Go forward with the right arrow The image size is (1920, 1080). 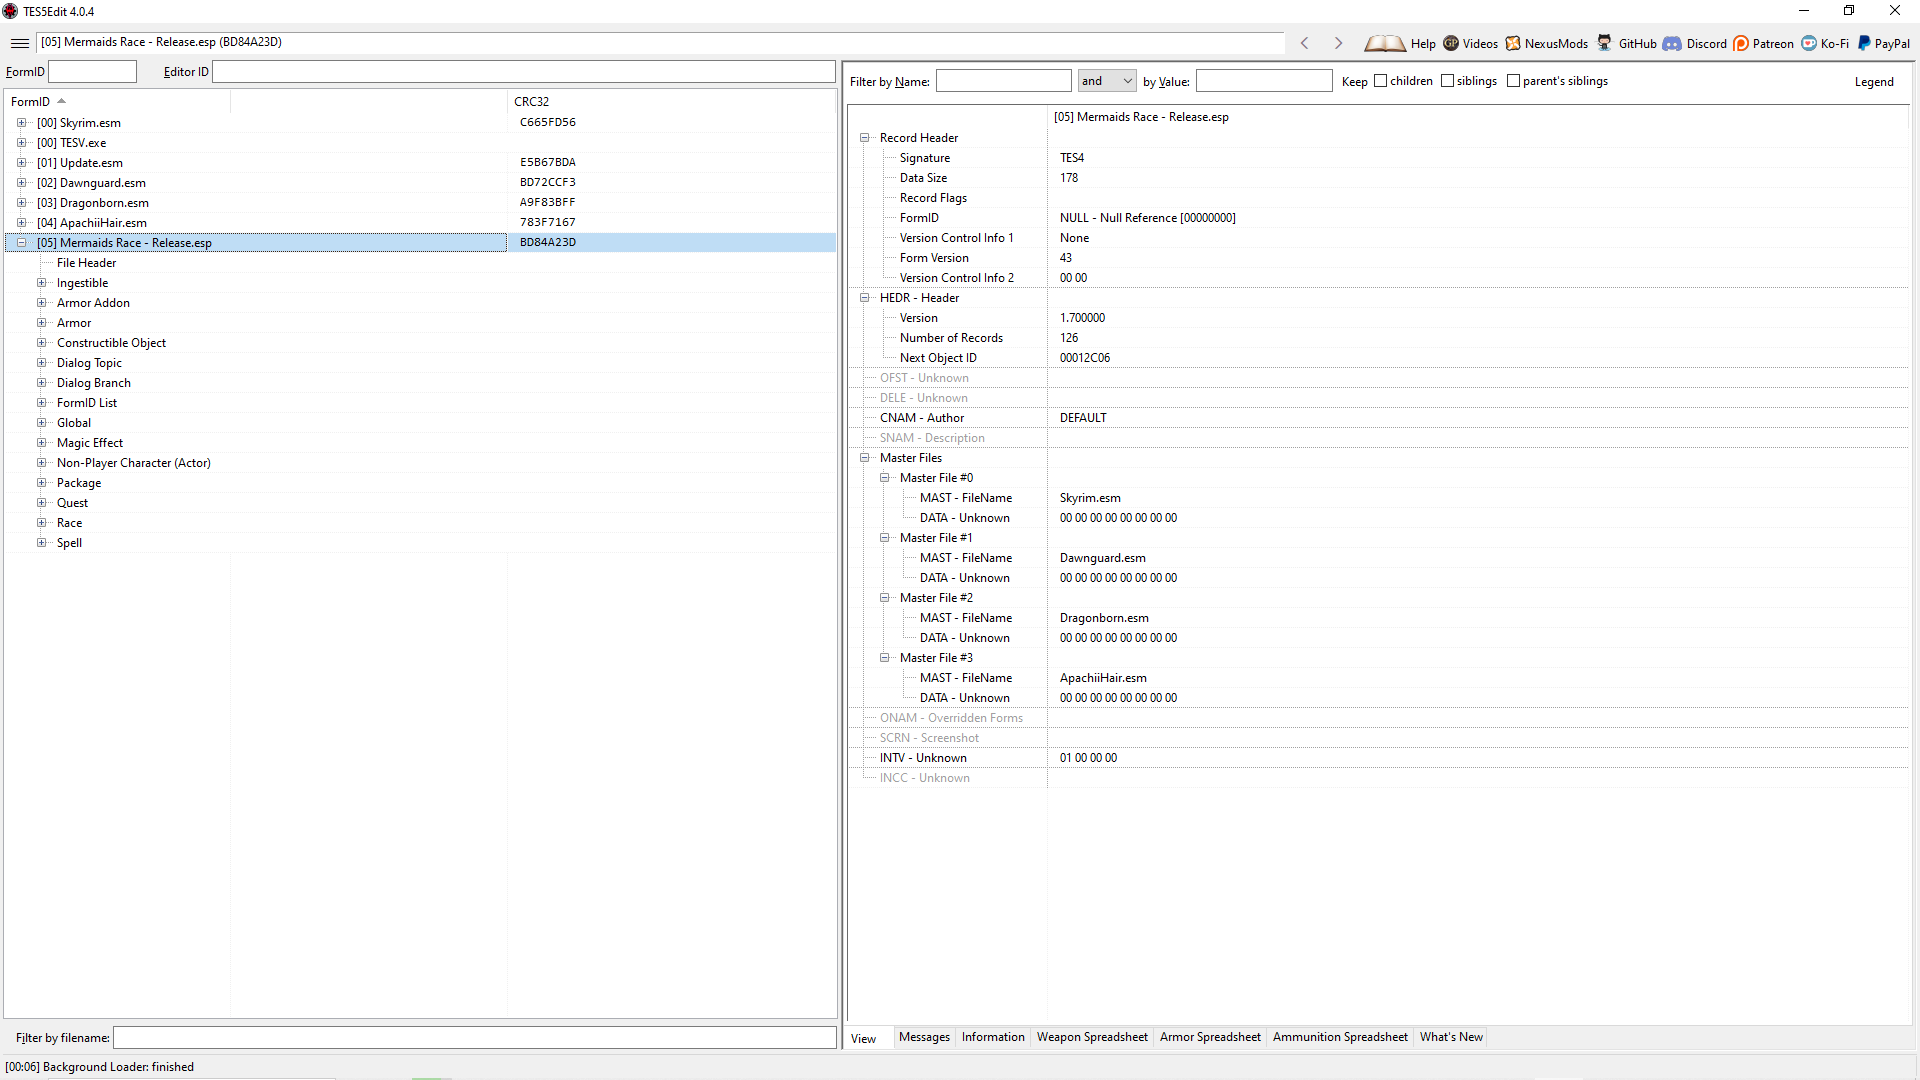pos(1338,43)
